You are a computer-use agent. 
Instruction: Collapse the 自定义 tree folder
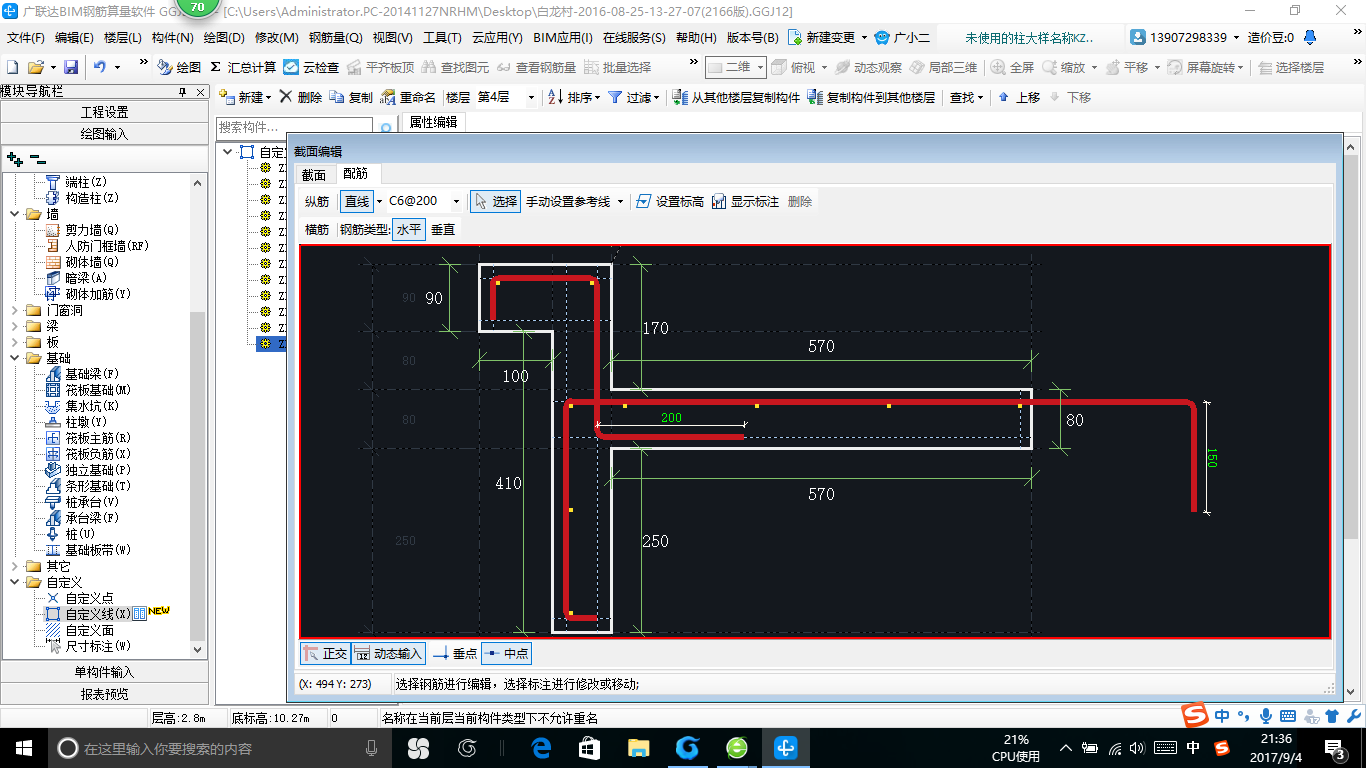14,582
